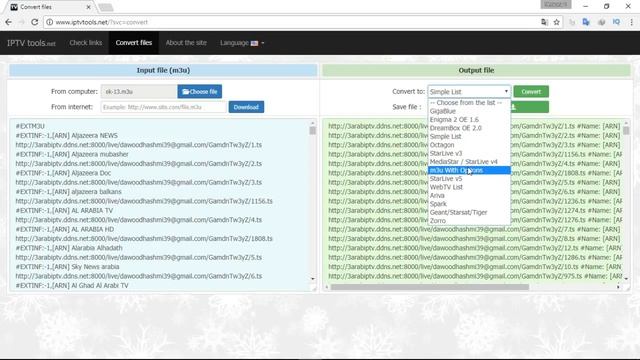Click the blue Choose file button
640x360 pixels.
click(200, 91)
